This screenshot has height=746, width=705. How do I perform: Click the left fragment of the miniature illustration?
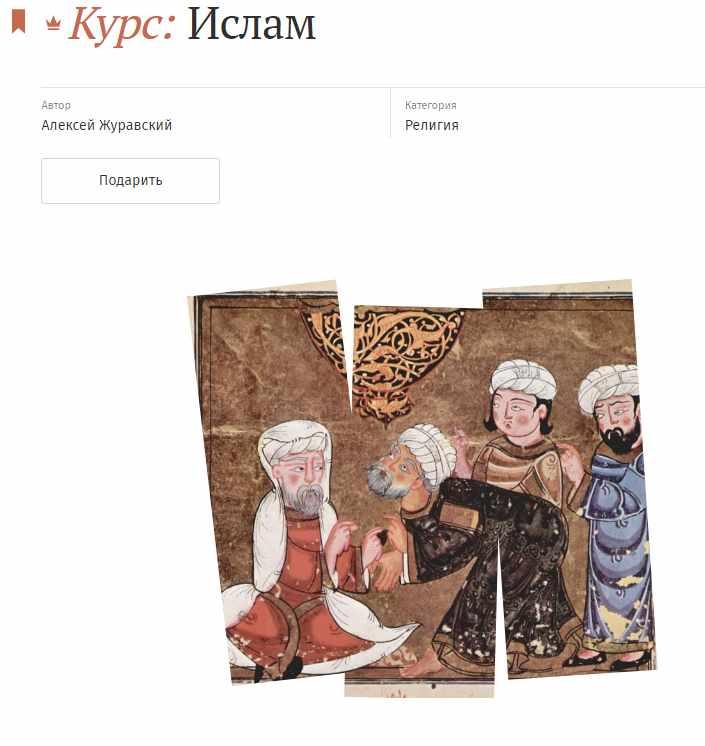tap(271, 481)
